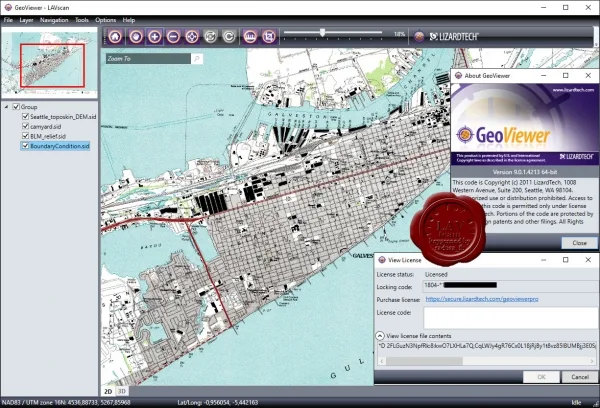The height and width of the screenshot is (408, 600).
Task: Open the Layer menu
Action: pyautogui.click(x=26, y=20)
